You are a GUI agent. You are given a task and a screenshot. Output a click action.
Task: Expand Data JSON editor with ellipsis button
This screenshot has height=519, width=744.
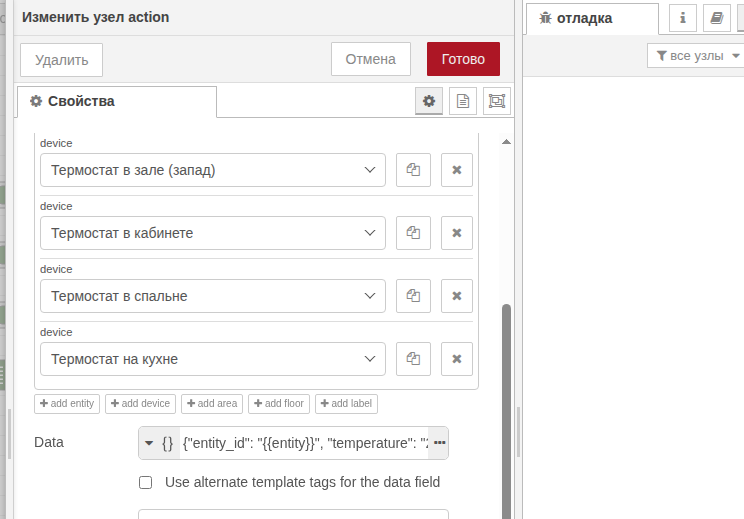(440, 442)
